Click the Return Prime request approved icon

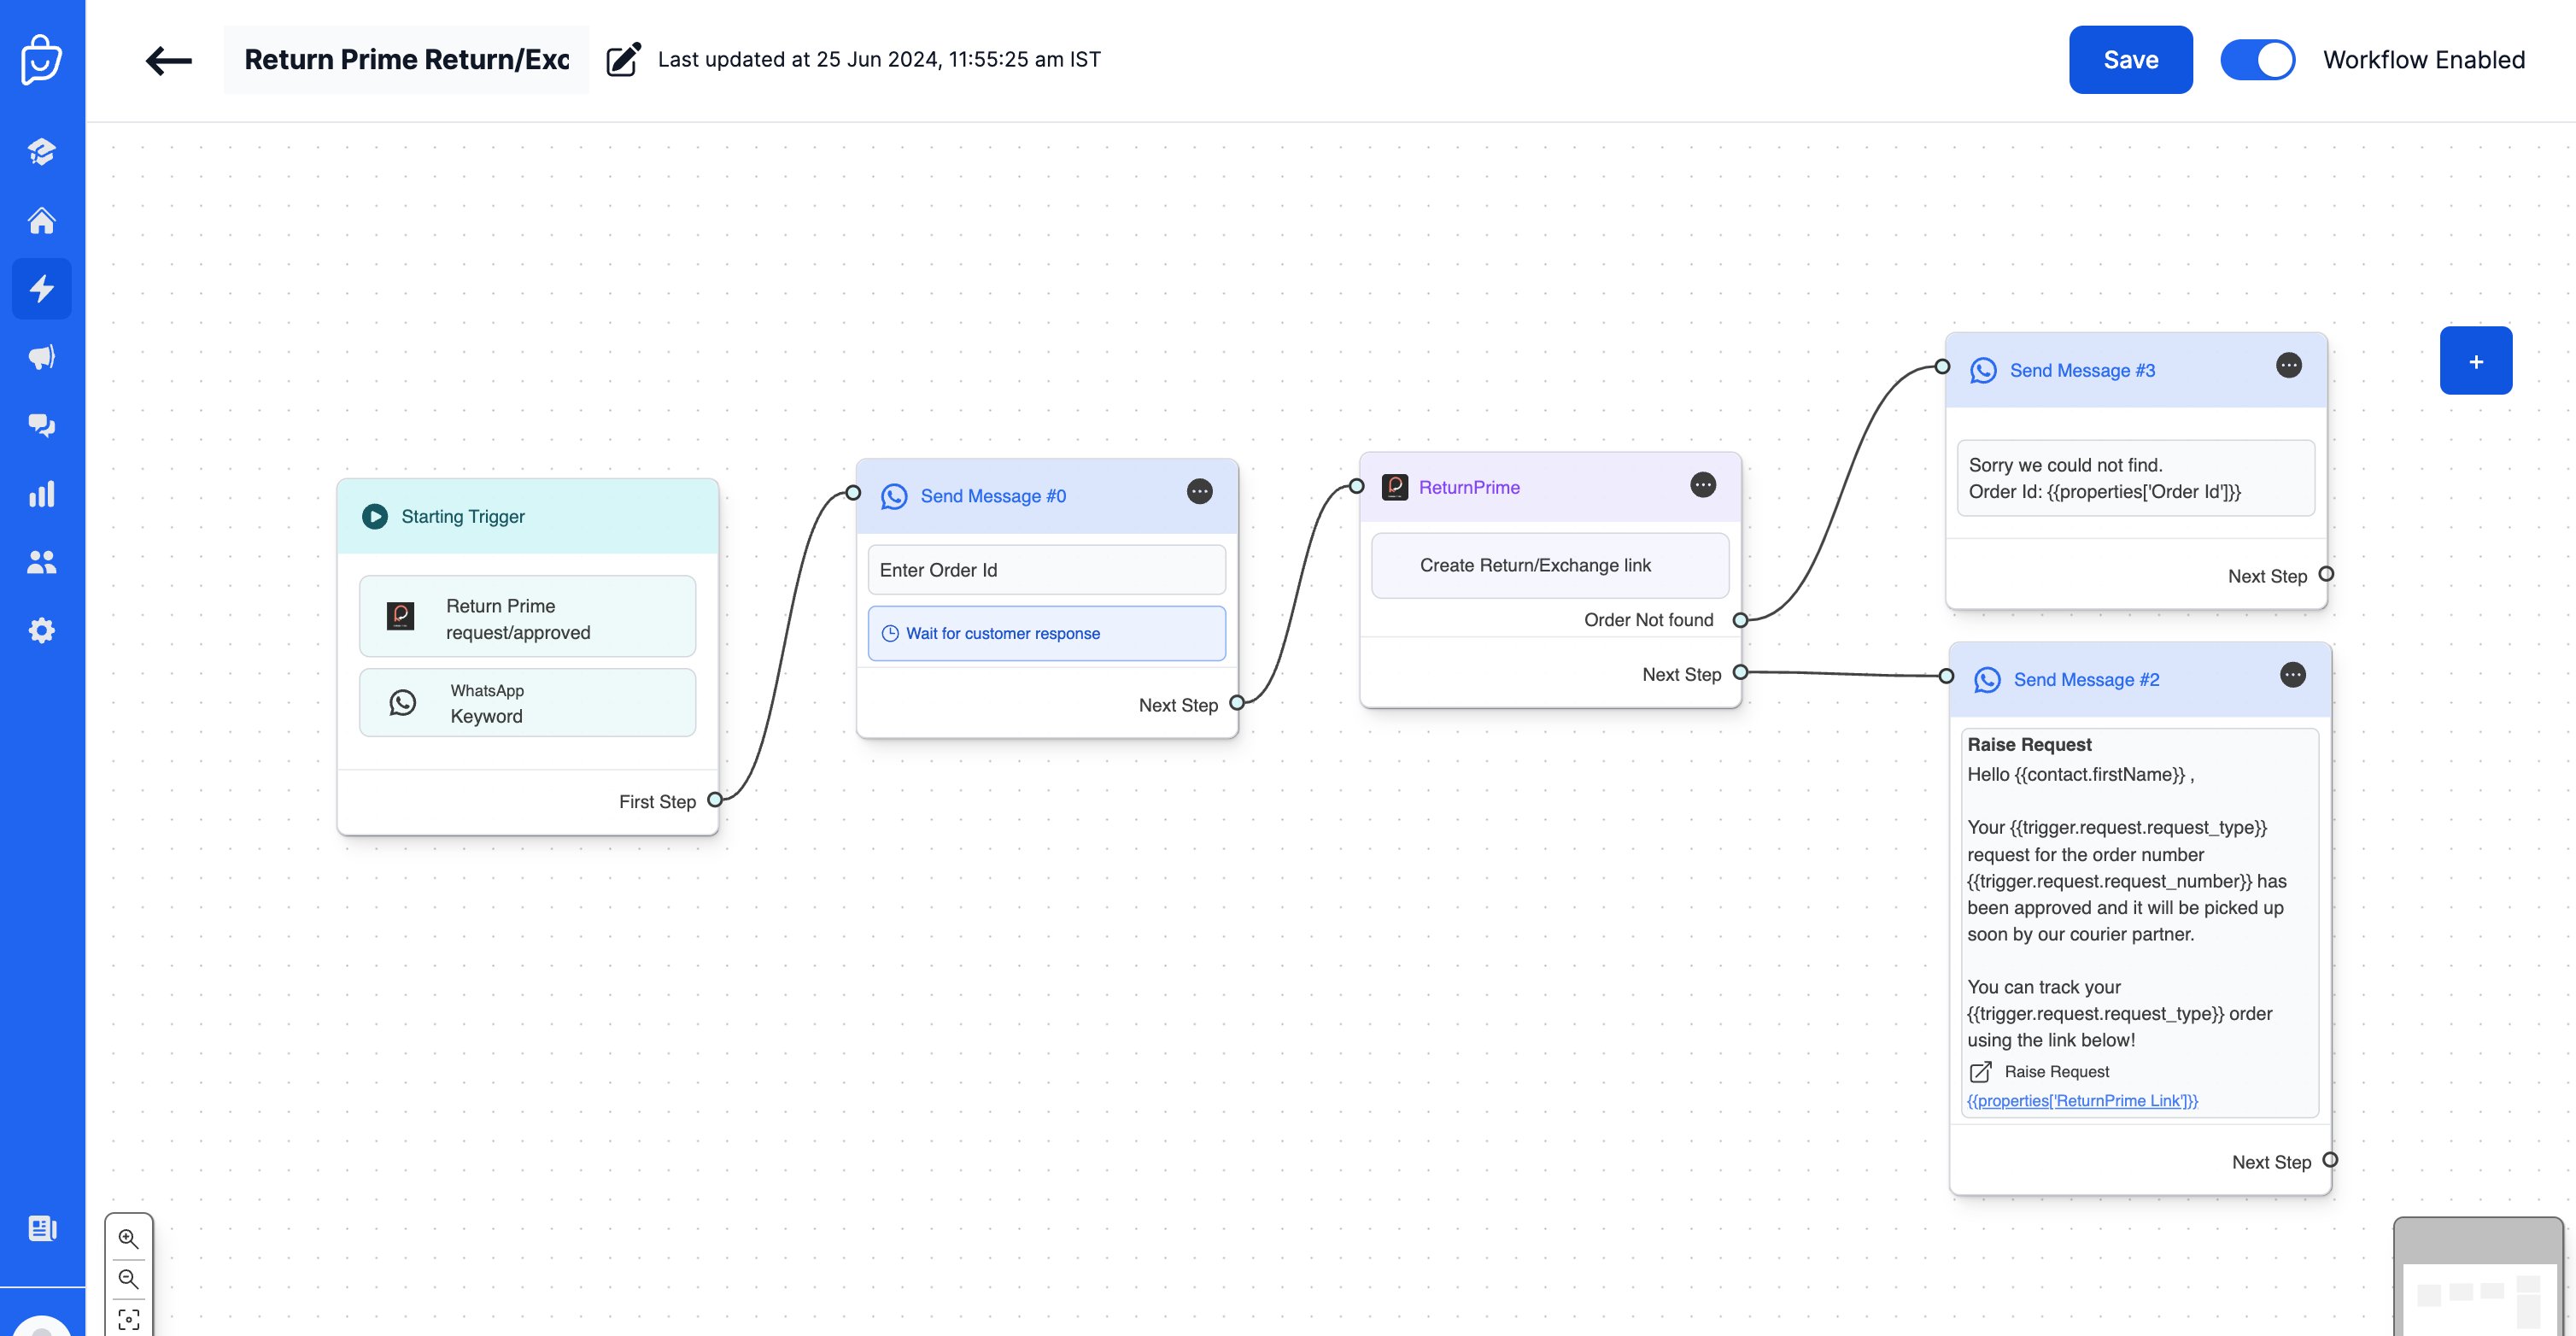coord(402,615)
